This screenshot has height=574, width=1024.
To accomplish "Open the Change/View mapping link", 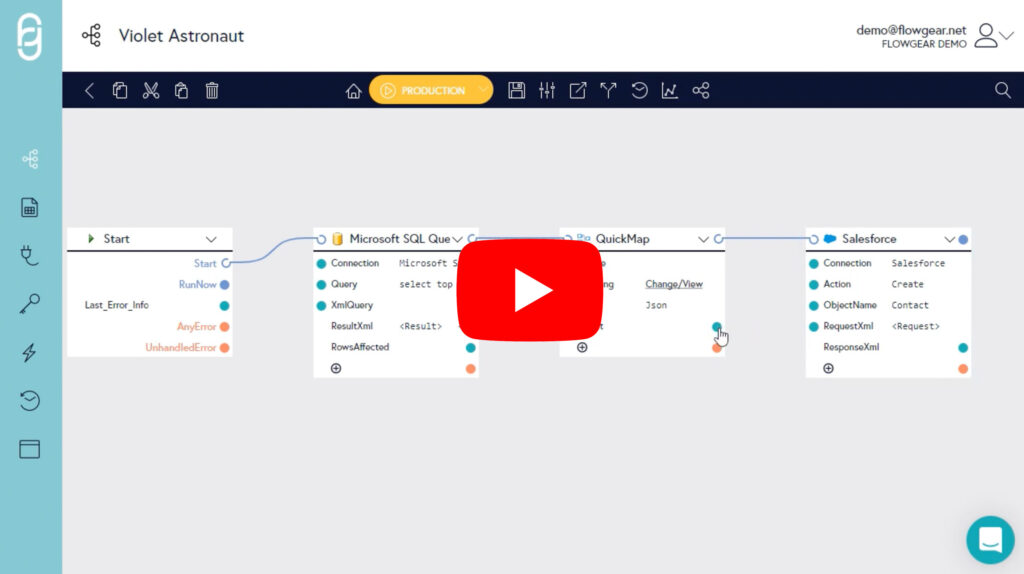I will pos(674,284).
